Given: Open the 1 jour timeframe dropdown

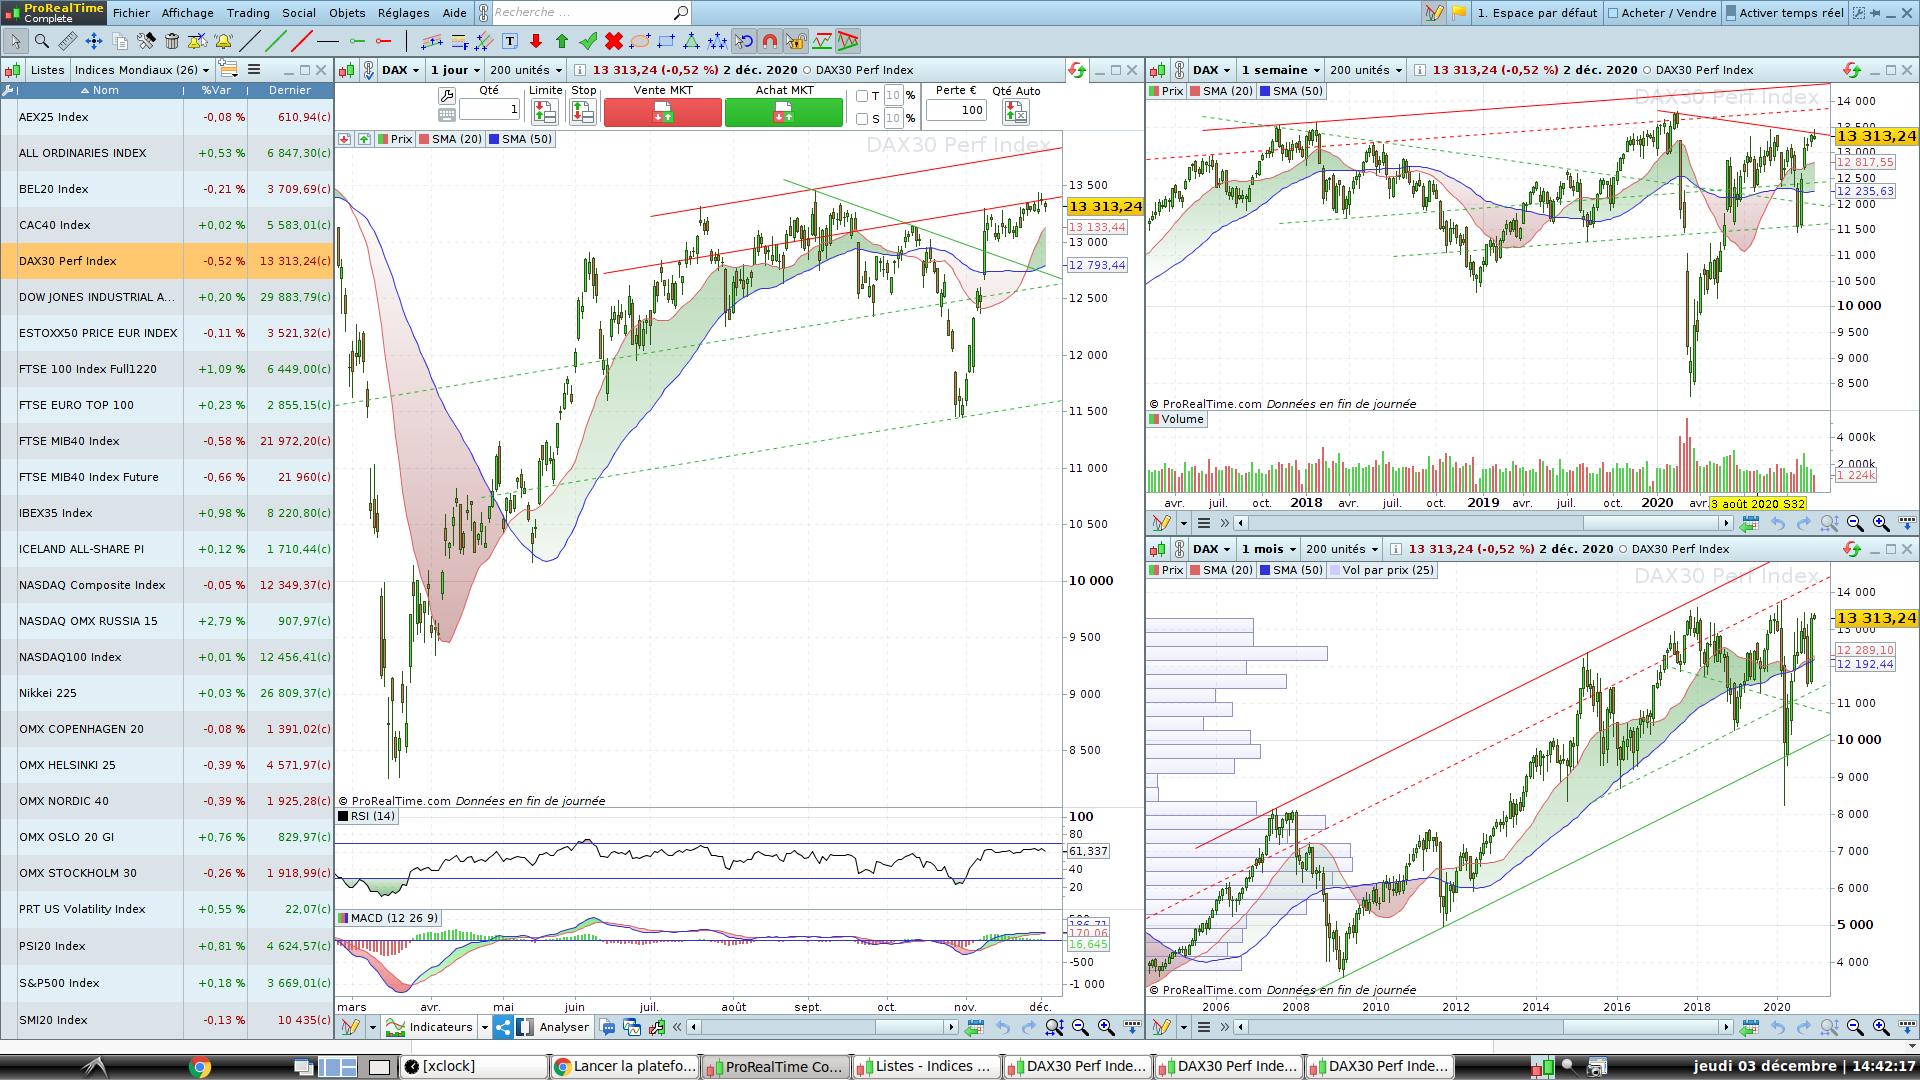Looking at the screenshot, I should [456, 70].
